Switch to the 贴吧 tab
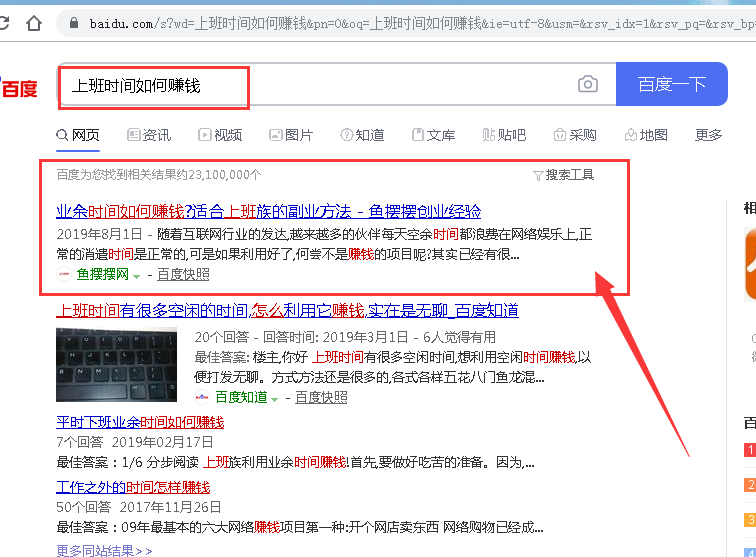Viewport: 756px width, 557px height. tap(504, 135)
